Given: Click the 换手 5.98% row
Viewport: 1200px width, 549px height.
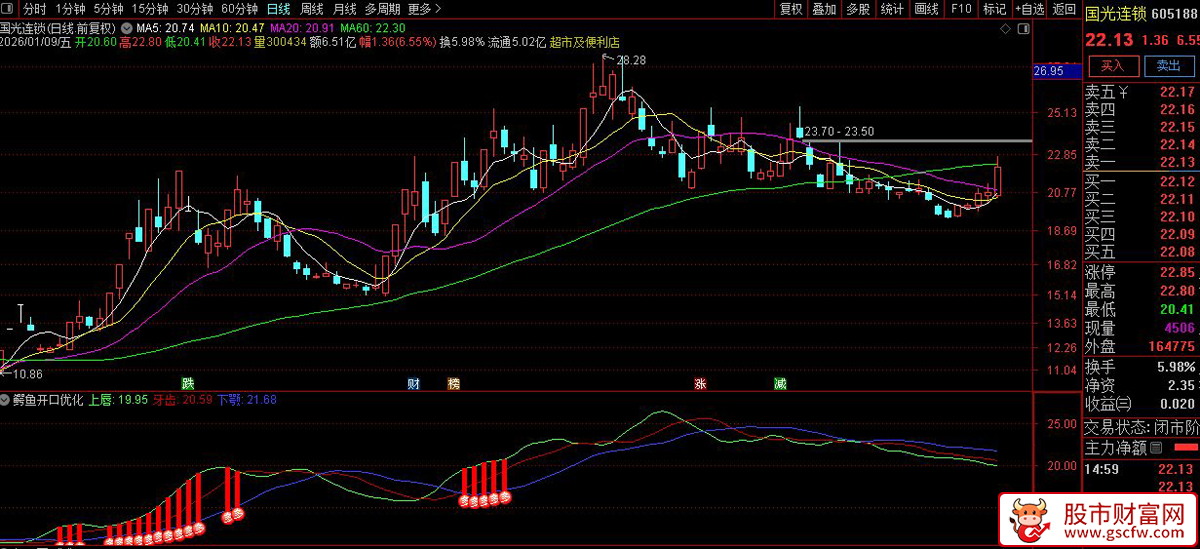Looking at the screenshot, I should 1141,366.
